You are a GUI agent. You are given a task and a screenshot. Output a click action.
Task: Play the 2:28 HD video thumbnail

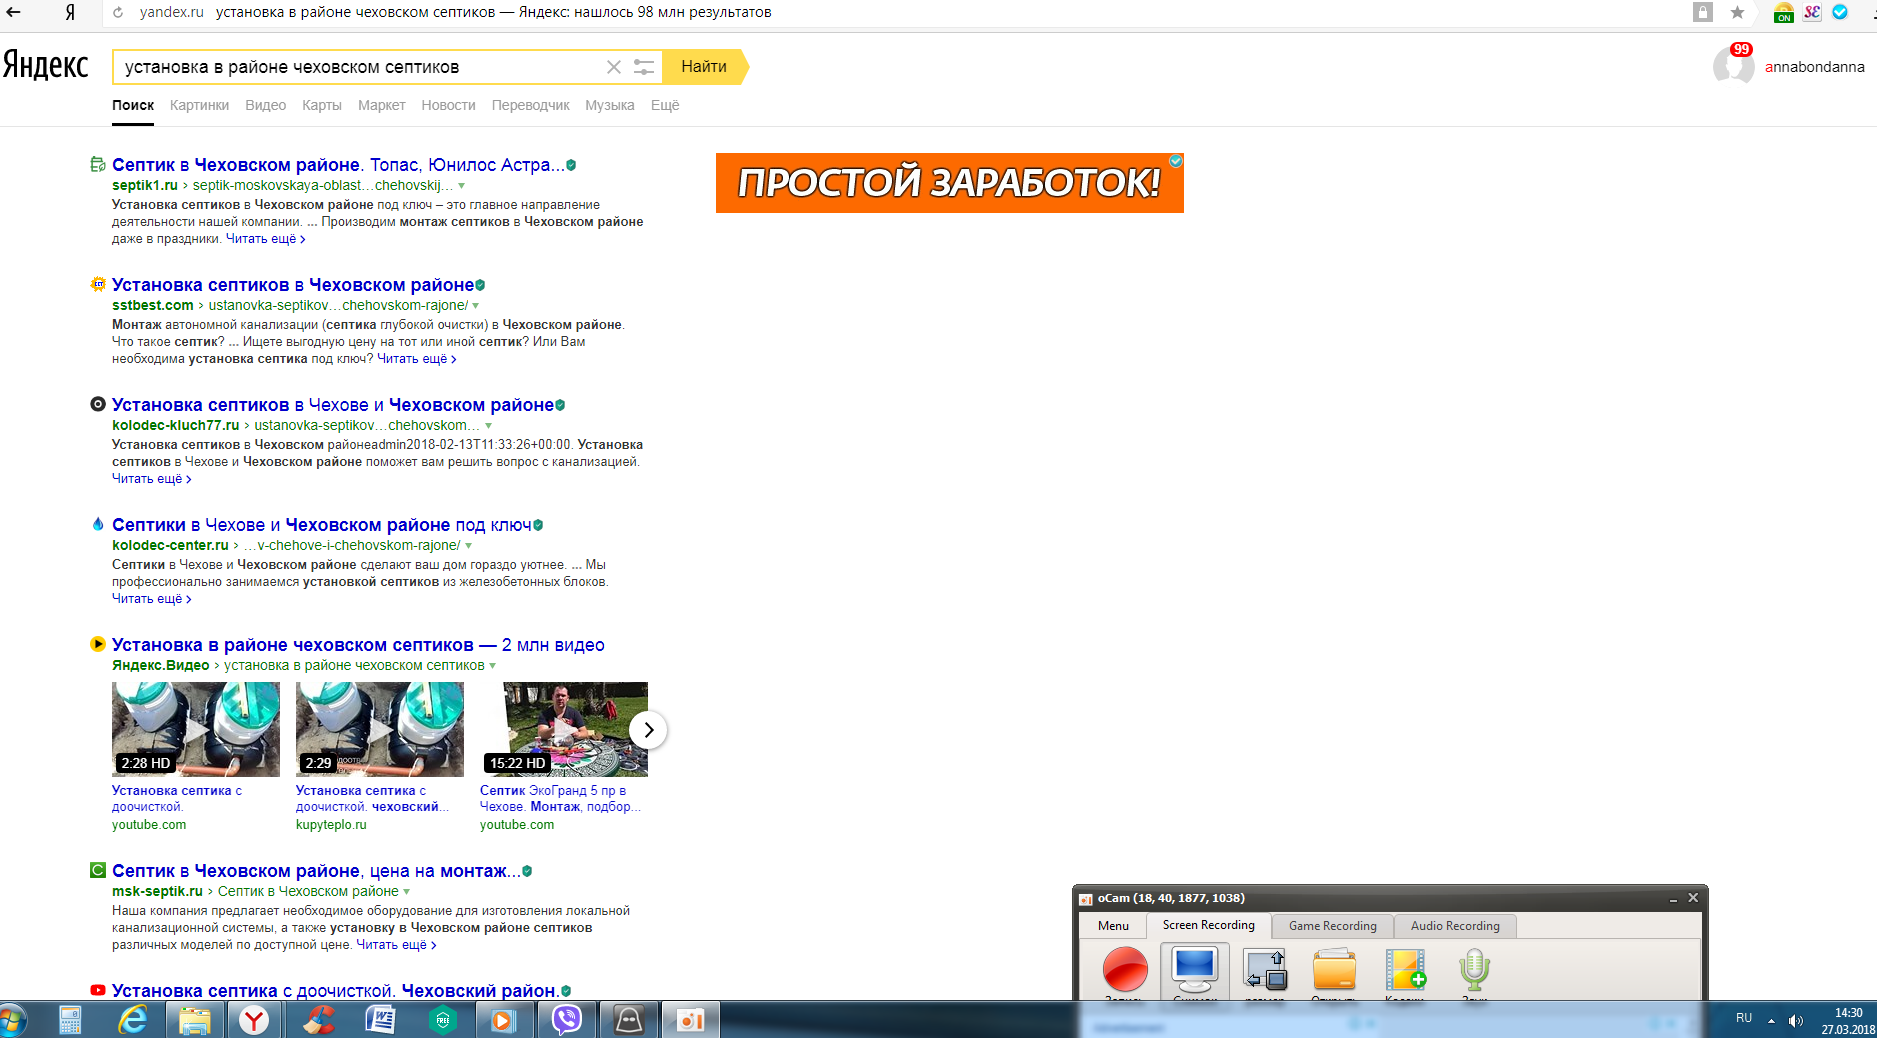pos(196,729)
